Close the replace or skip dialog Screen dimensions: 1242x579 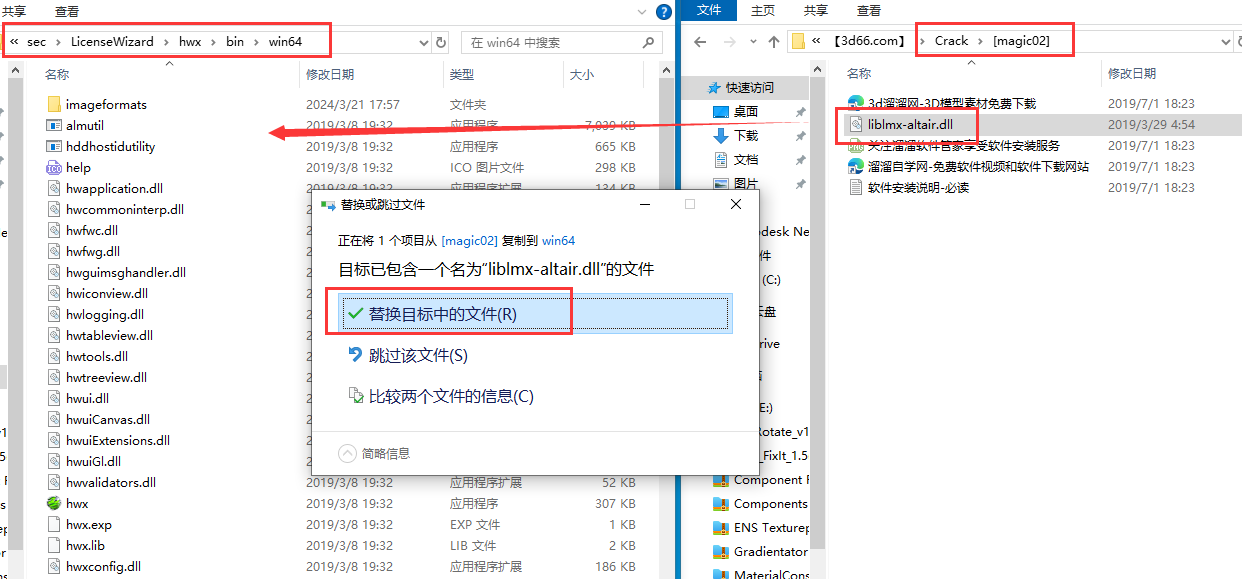coord(736,204)
